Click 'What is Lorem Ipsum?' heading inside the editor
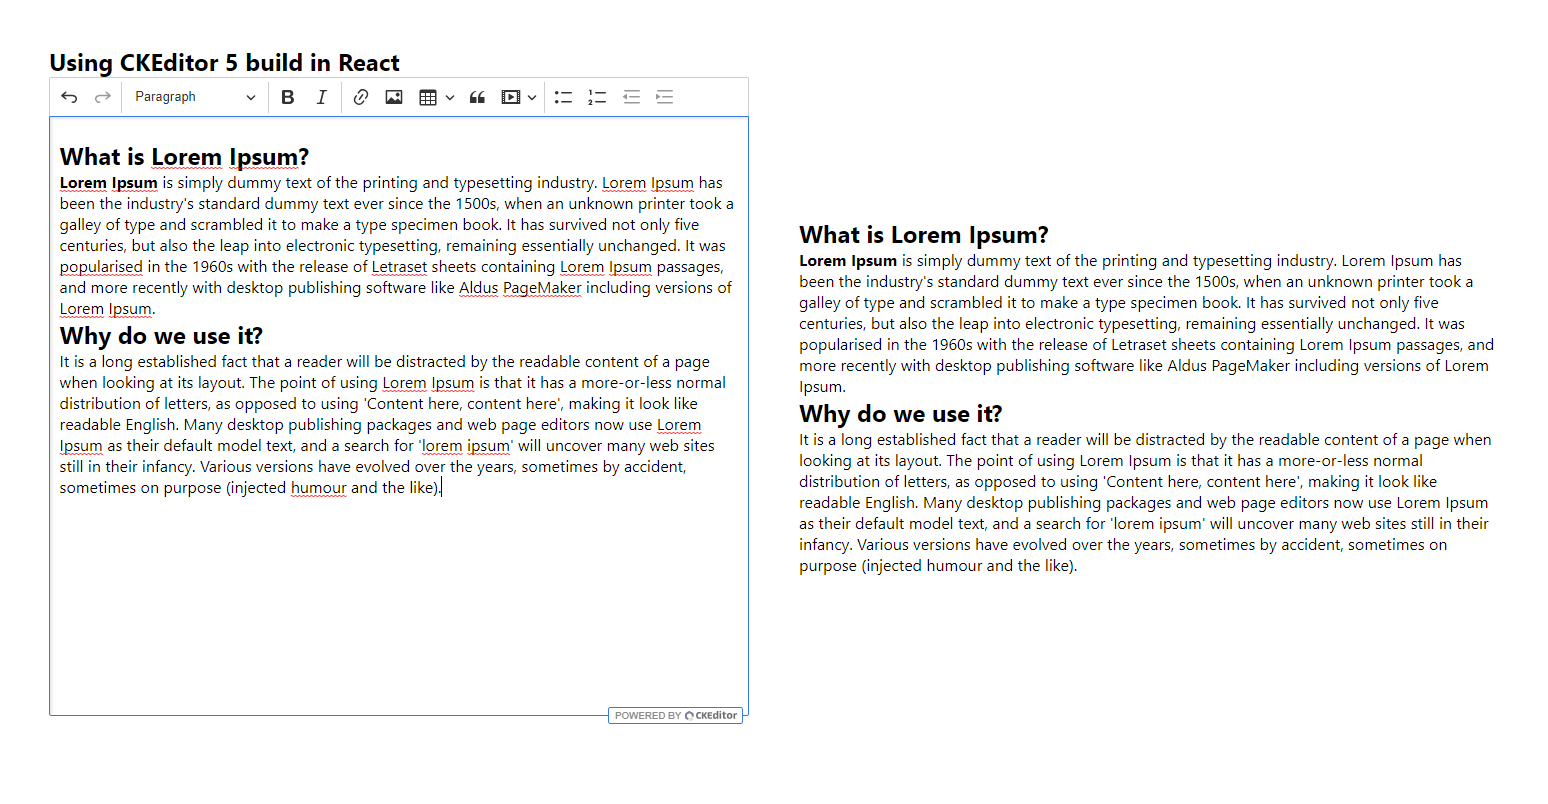The height and width of the screenshot is (804, 1548). point(184,157)
